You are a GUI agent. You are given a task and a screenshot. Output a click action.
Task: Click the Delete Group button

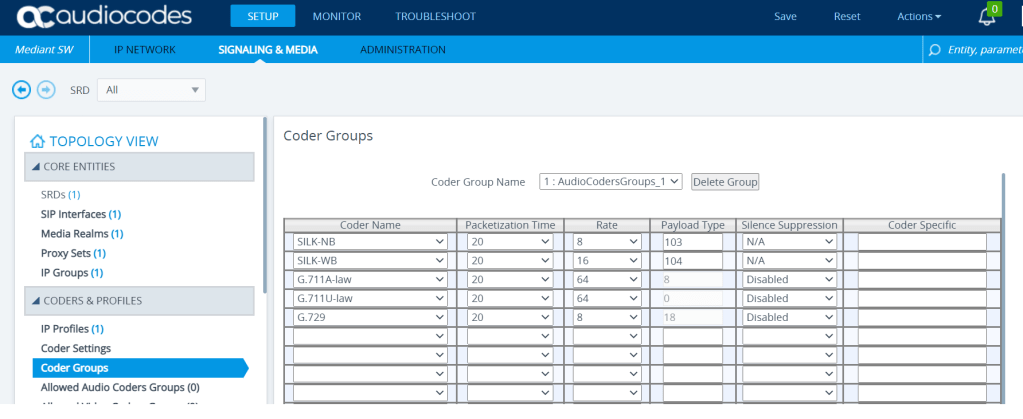(725, 182)
